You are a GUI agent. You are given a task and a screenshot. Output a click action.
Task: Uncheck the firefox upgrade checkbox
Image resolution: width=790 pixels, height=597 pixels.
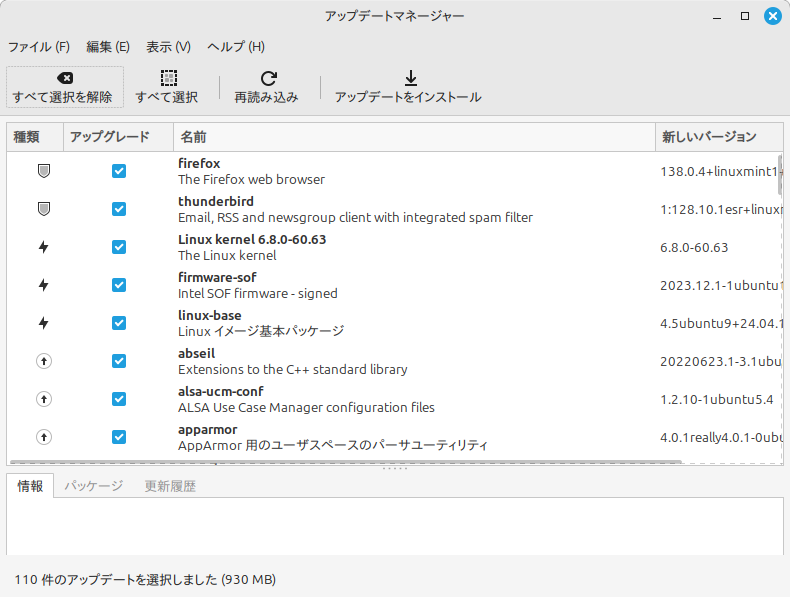coord(119,171)
